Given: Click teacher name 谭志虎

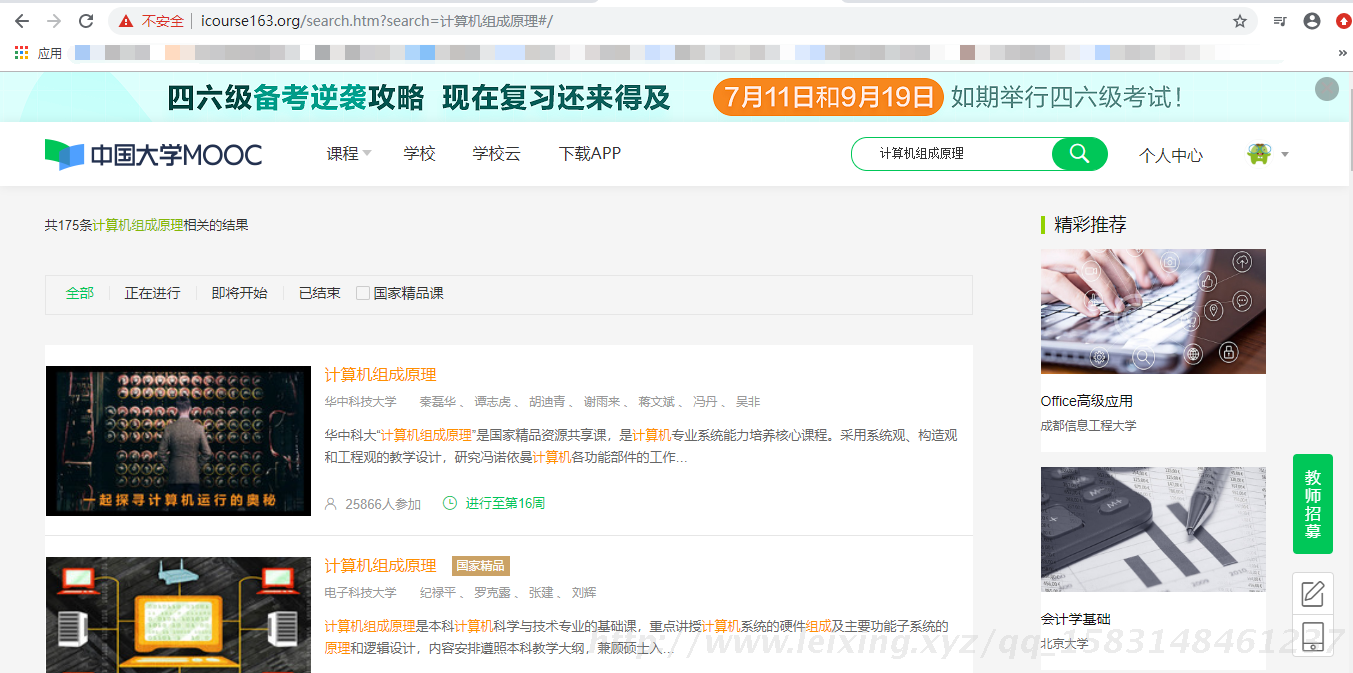Looking at the screenshot, I should pos(492,401).
